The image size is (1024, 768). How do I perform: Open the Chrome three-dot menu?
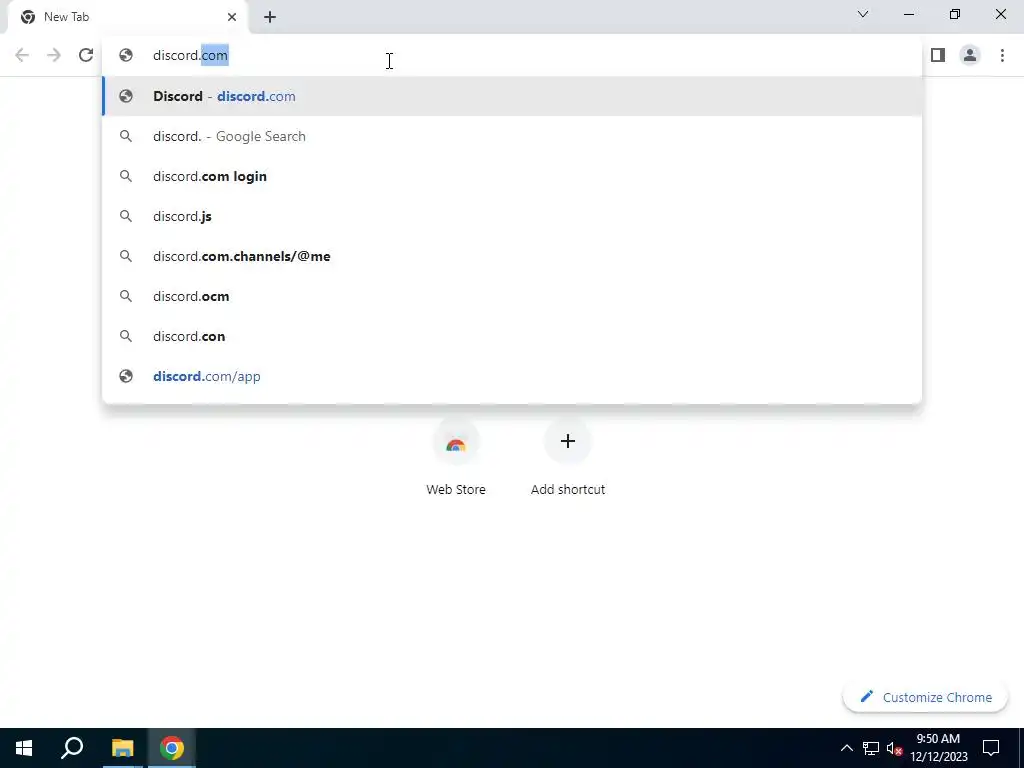(x=1002, y=56)
